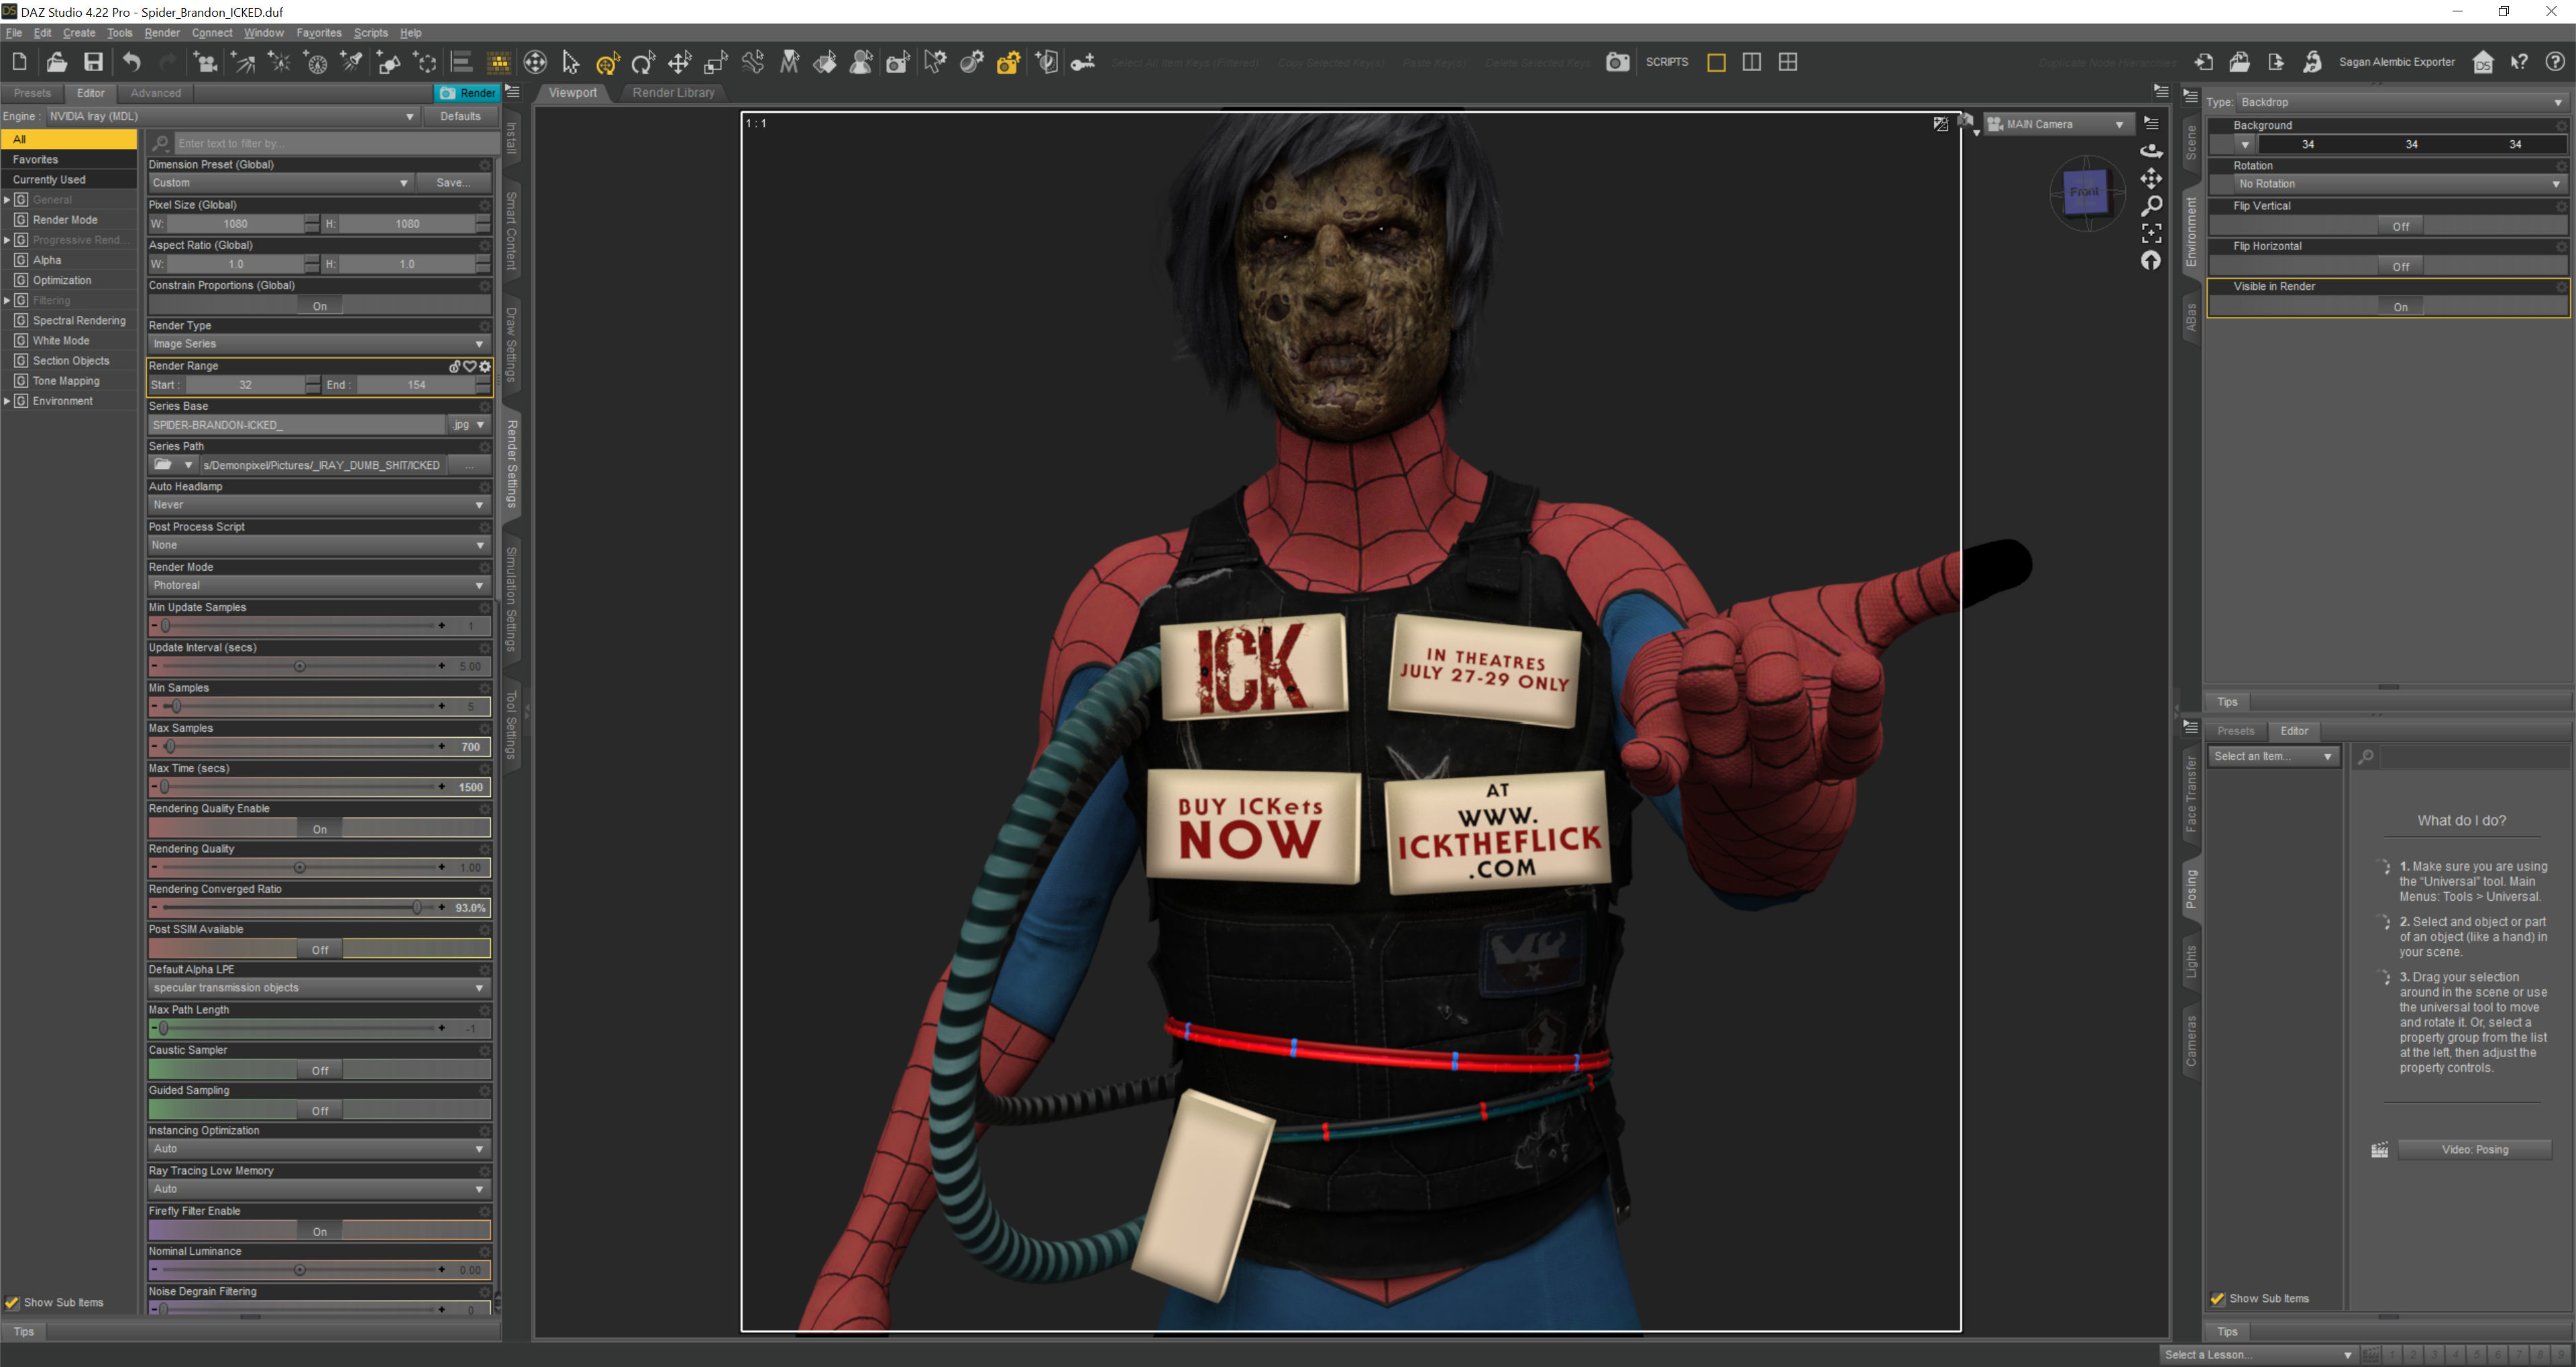Image resolution: width=2576 pixels, height=1367 pixels.
Task: Open the What's This help icon
Action: tap(2518, 62)
